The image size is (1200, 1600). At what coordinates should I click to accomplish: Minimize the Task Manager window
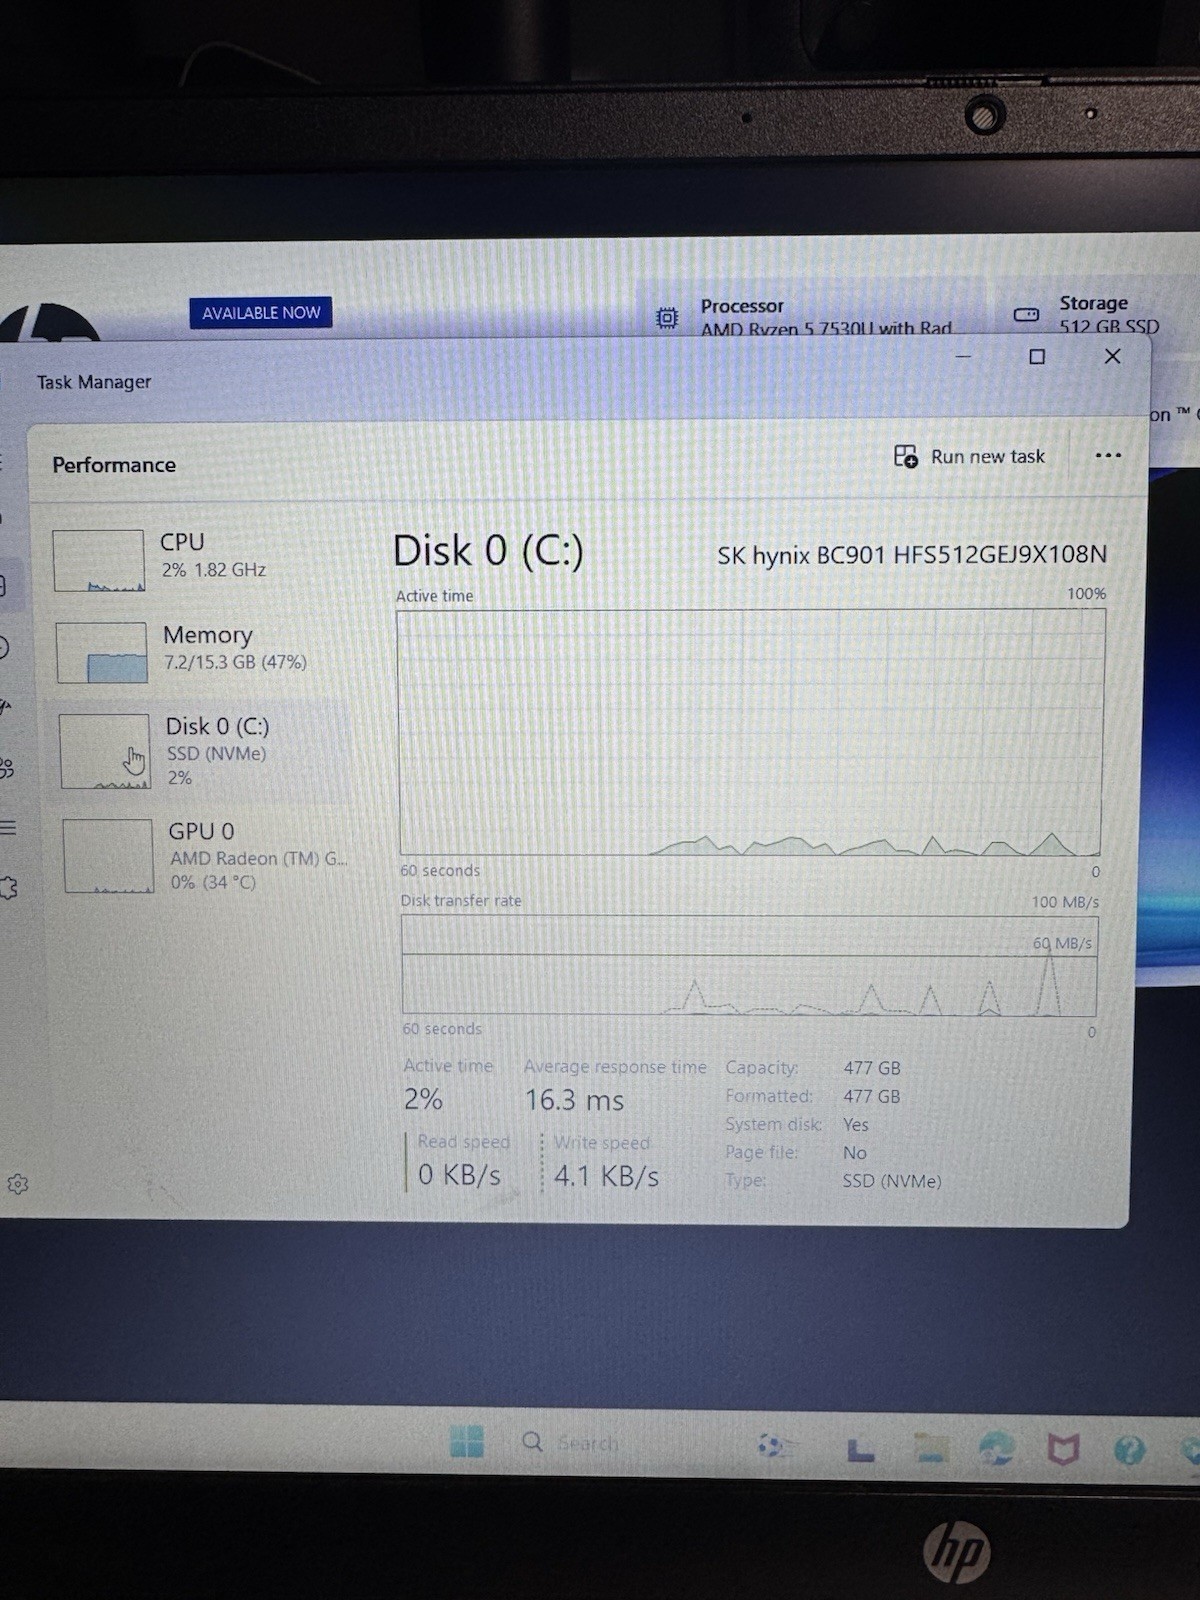[x=963, y=356]
